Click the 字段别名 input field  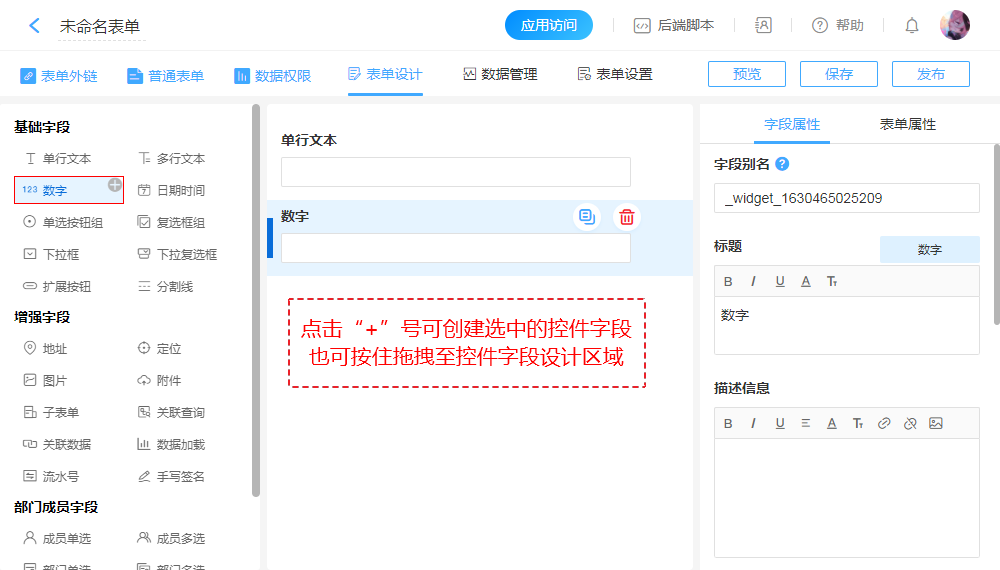(x=846, y=198)
